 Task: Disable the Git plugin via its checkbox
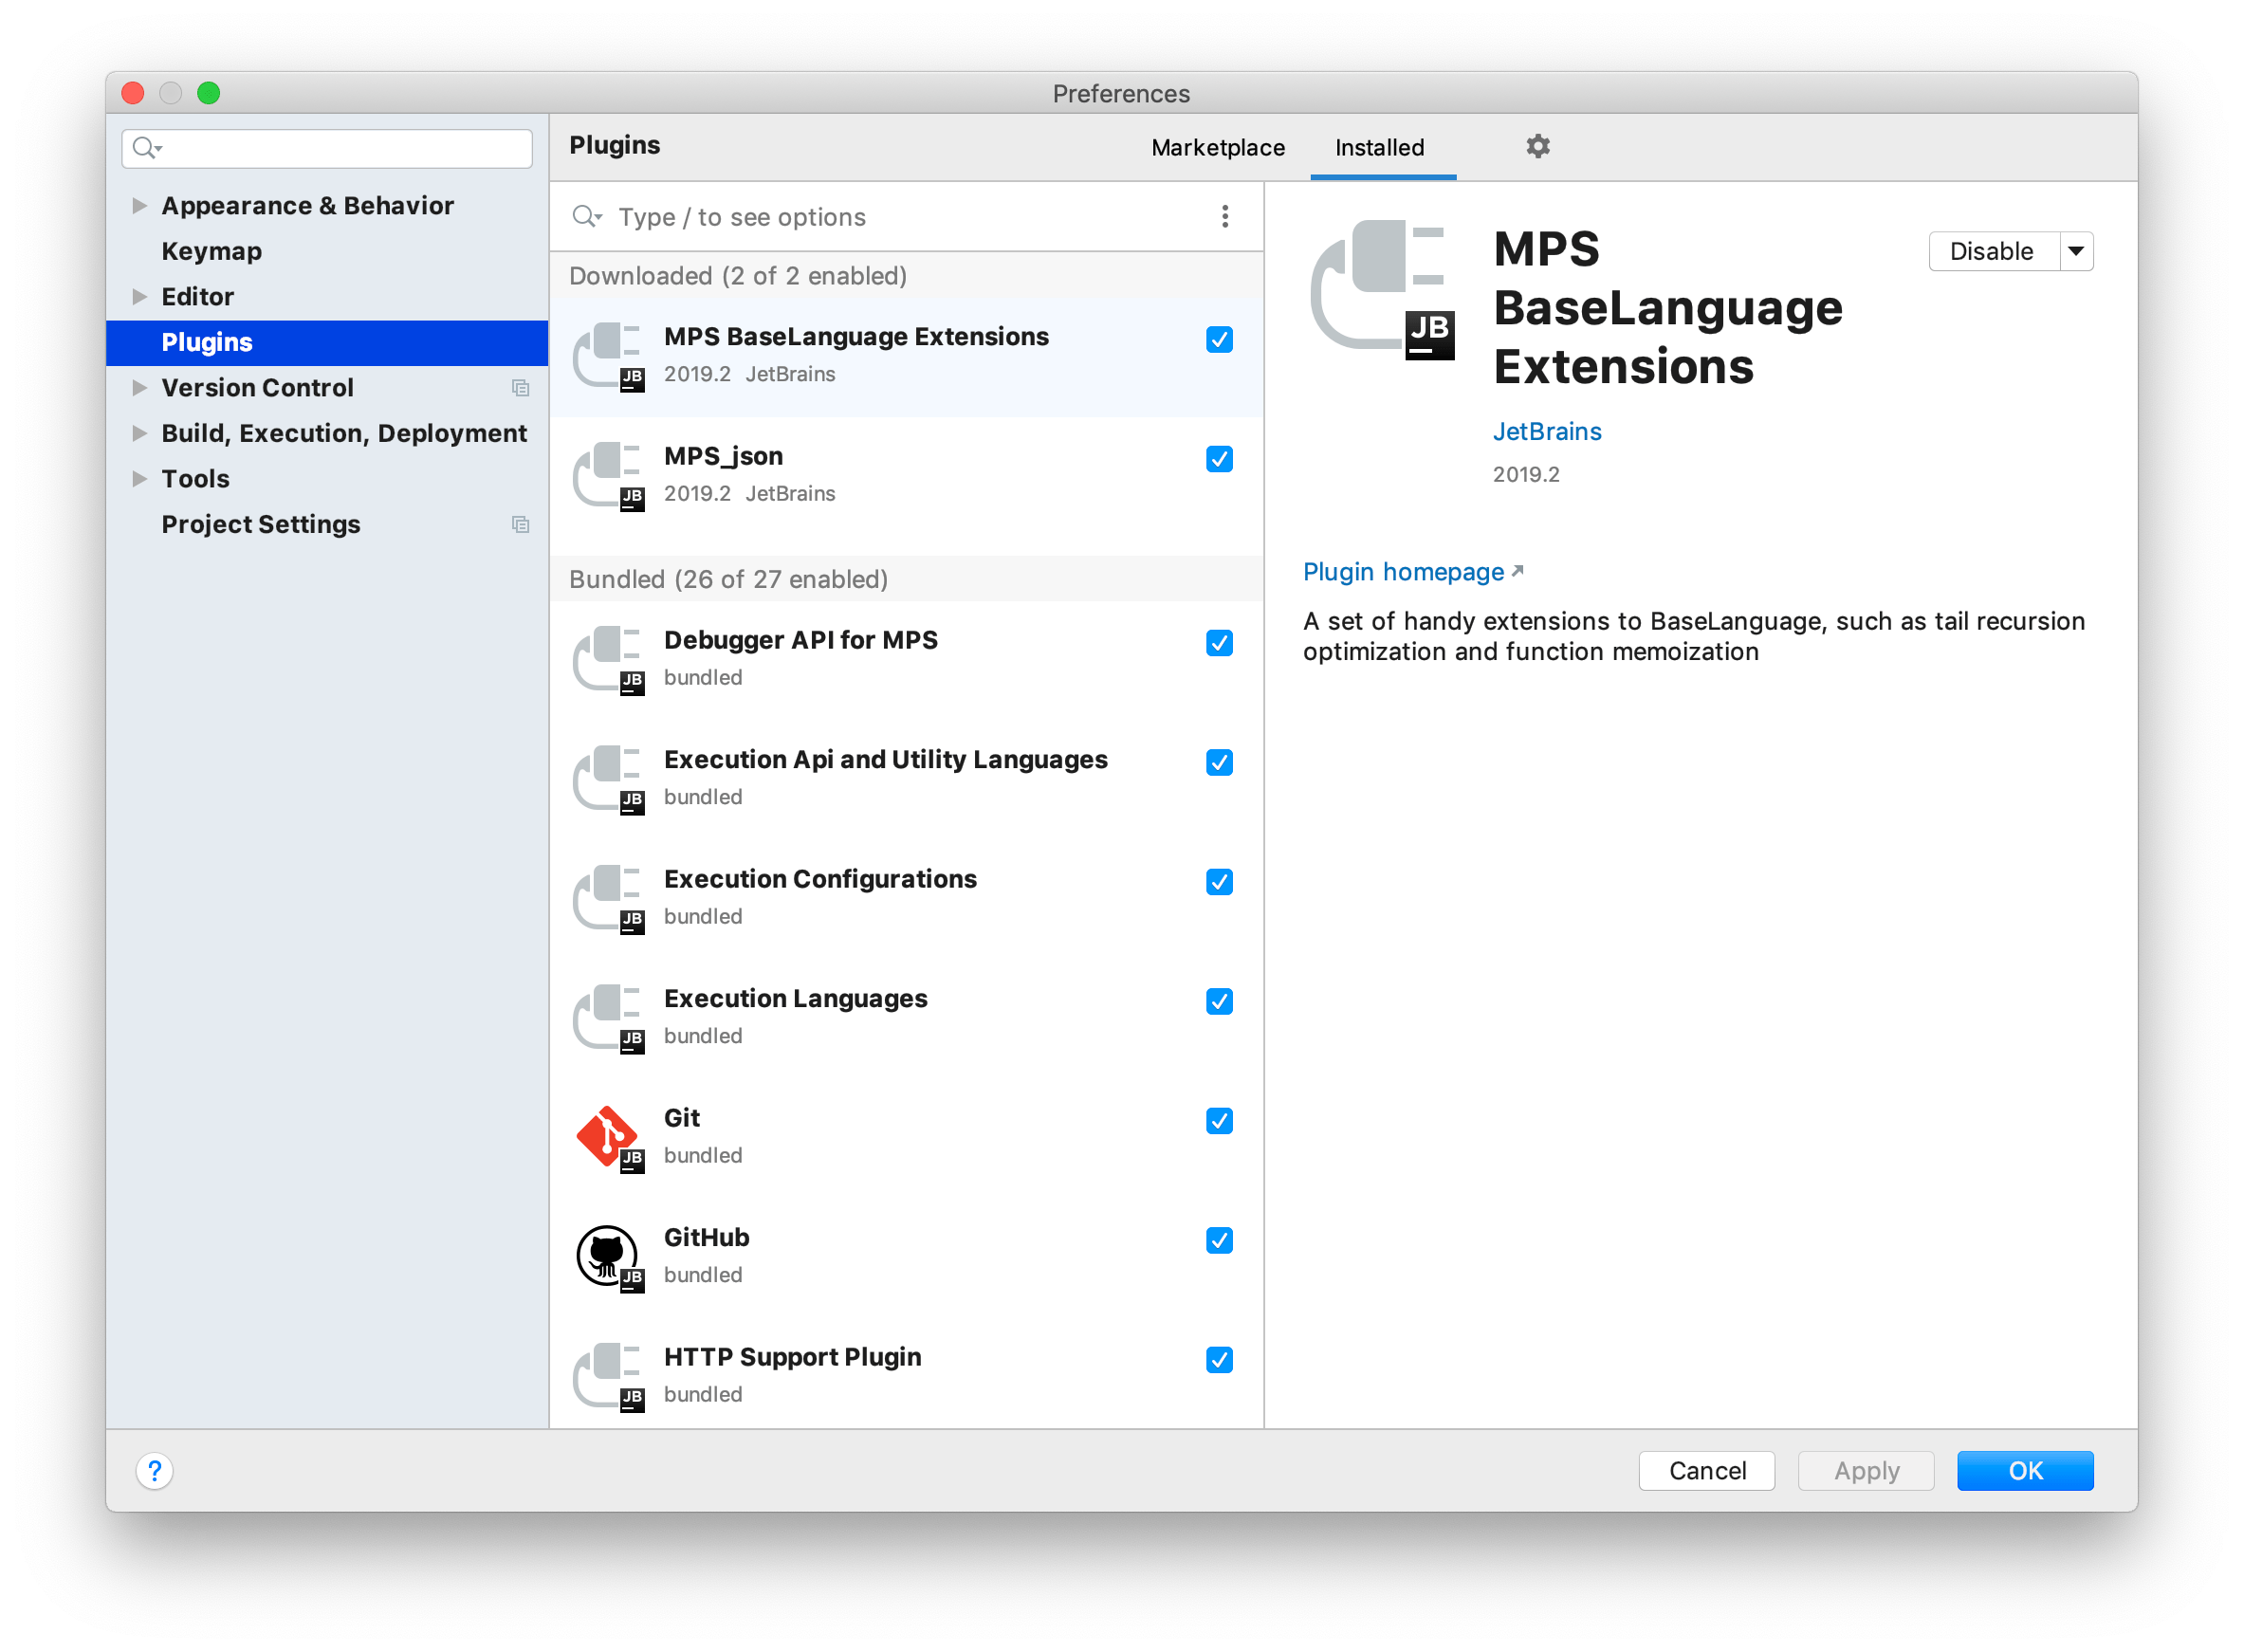coord(1219,1121)
